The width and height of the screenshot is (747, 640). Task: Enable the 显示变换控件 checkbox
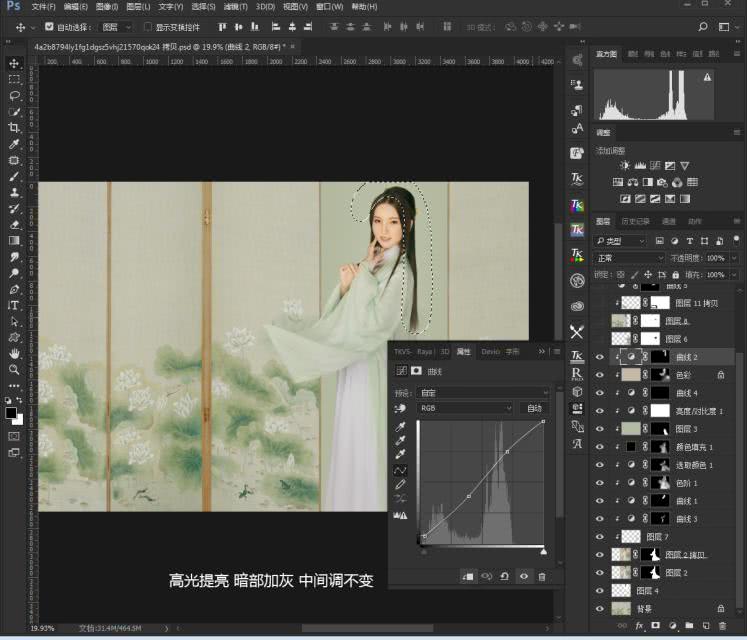coord(148,27)
